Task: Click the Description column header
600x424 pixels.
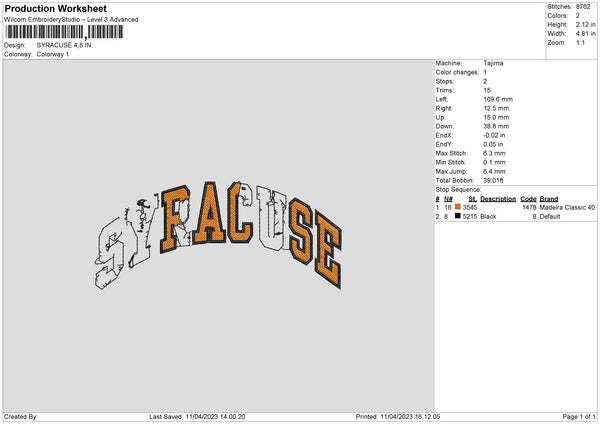Action: pos(498,199)
